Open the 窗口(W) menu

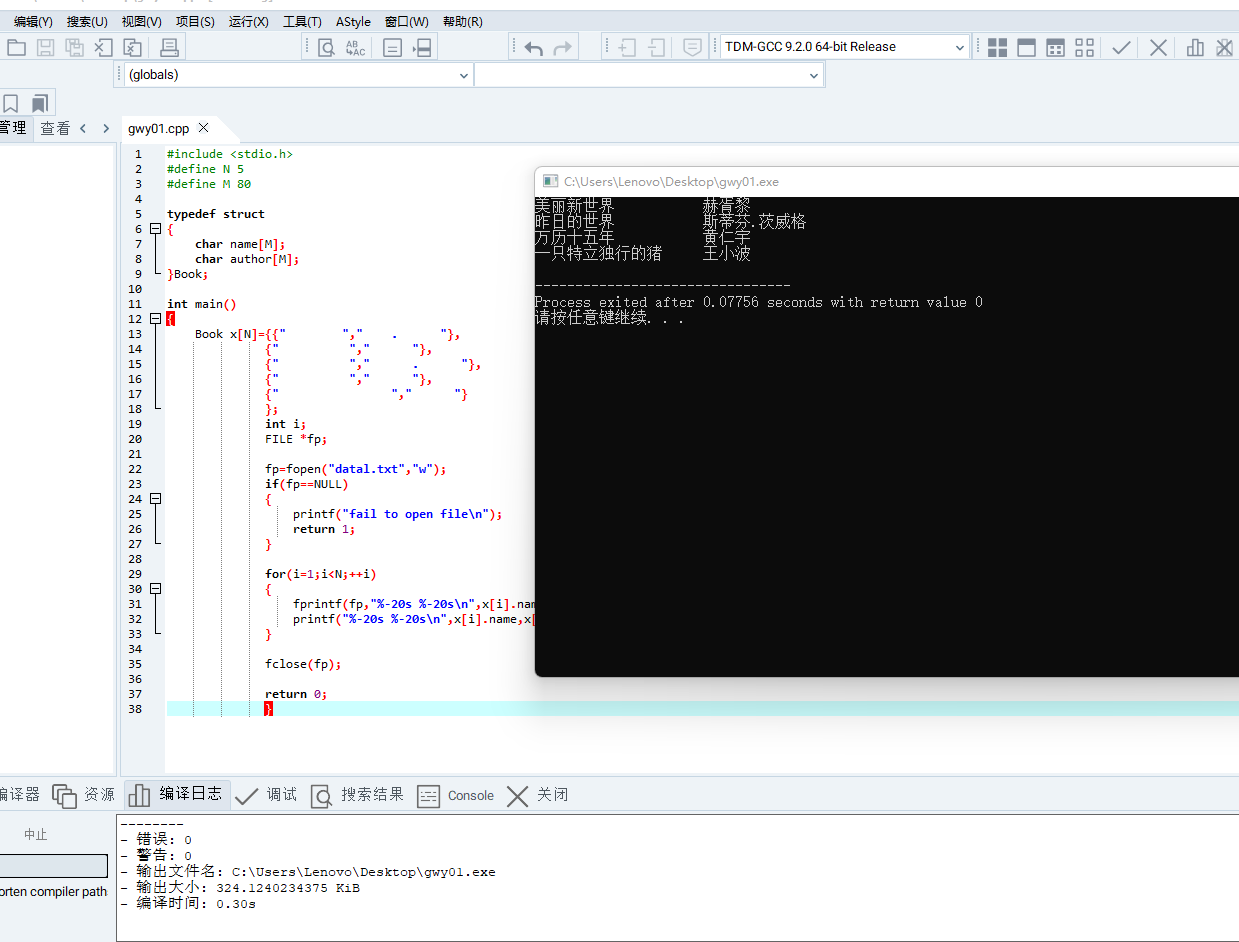coord(406,21)
